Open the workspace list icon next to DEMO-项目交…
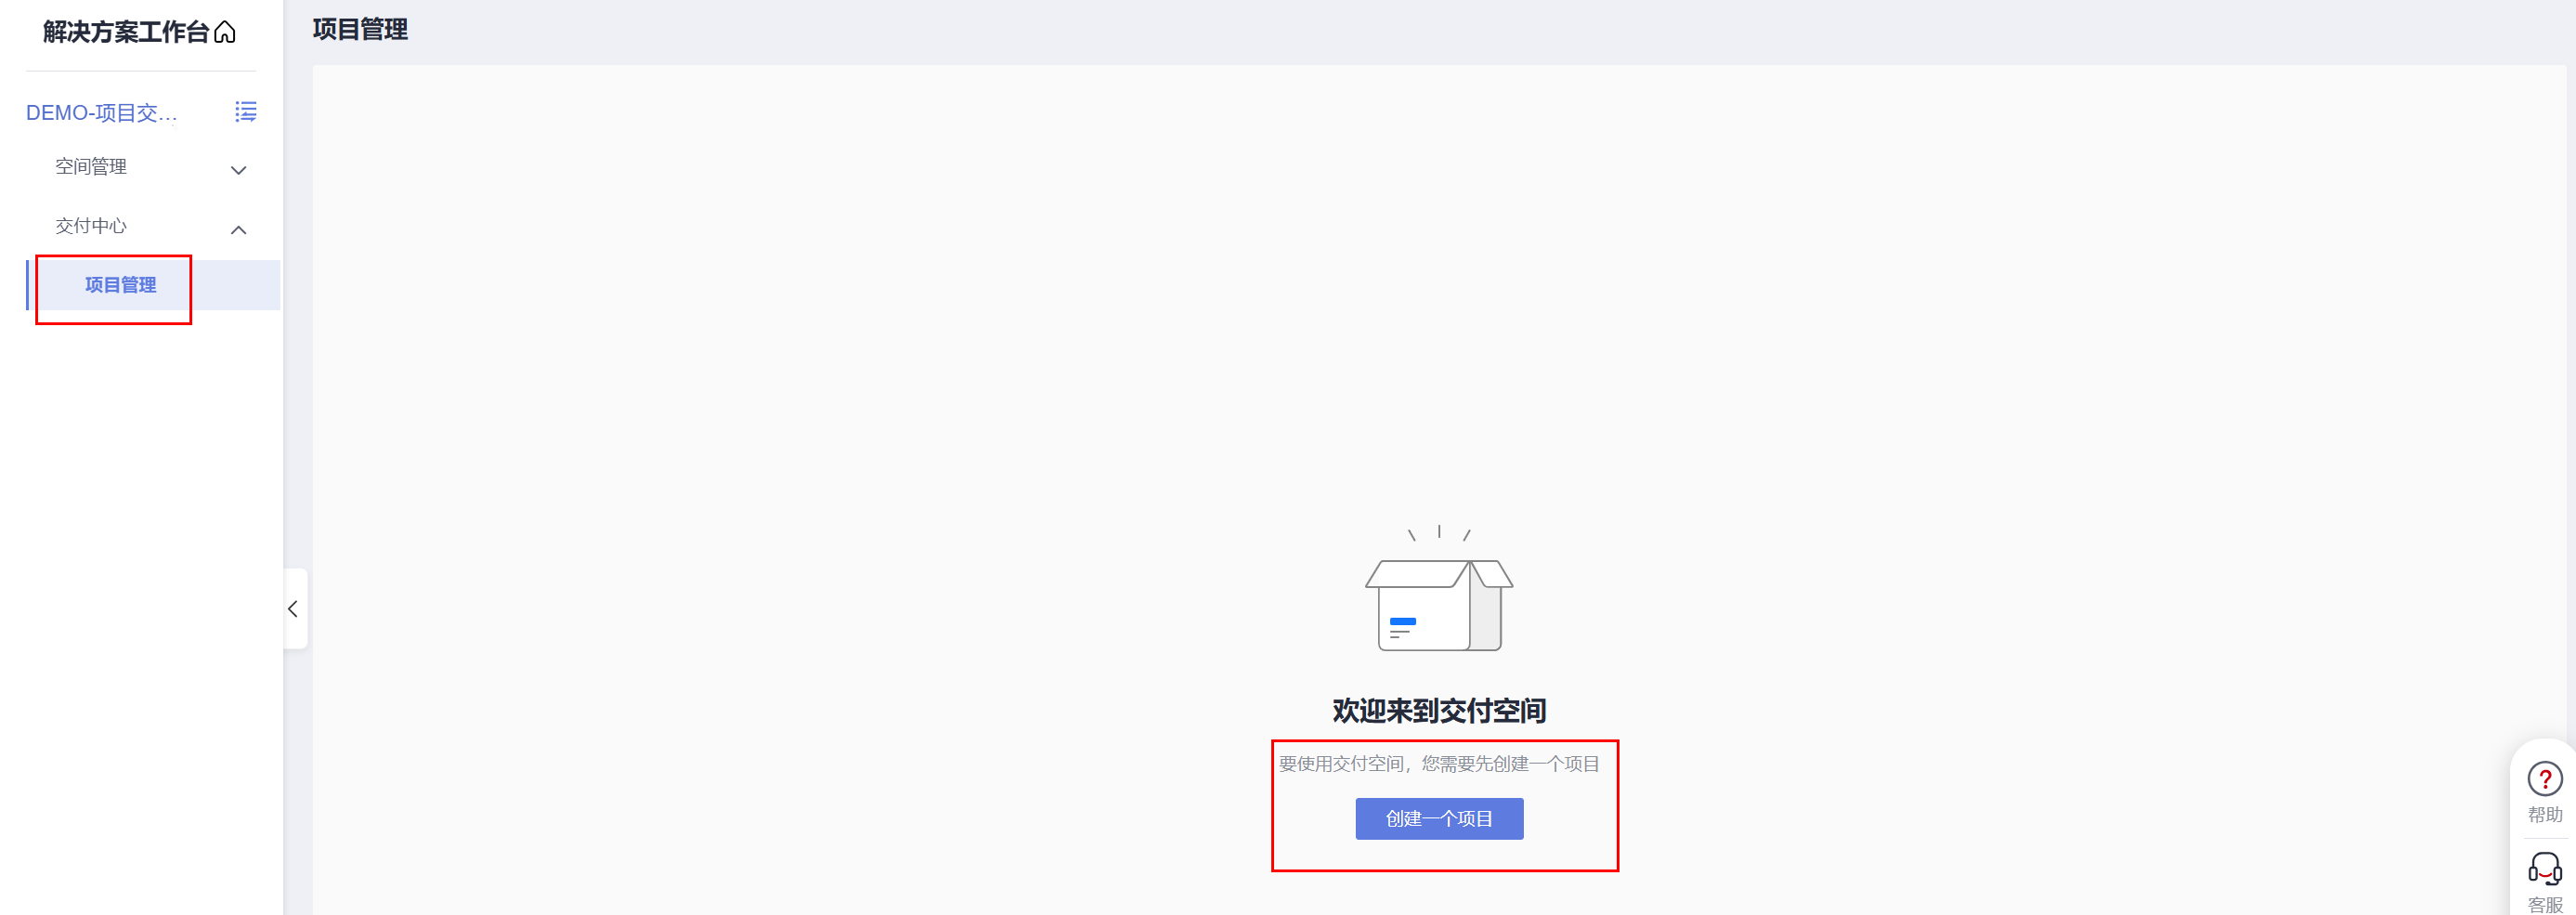Image resolution: width=2576 pixels, height=915 pixels. pos(245,112)
